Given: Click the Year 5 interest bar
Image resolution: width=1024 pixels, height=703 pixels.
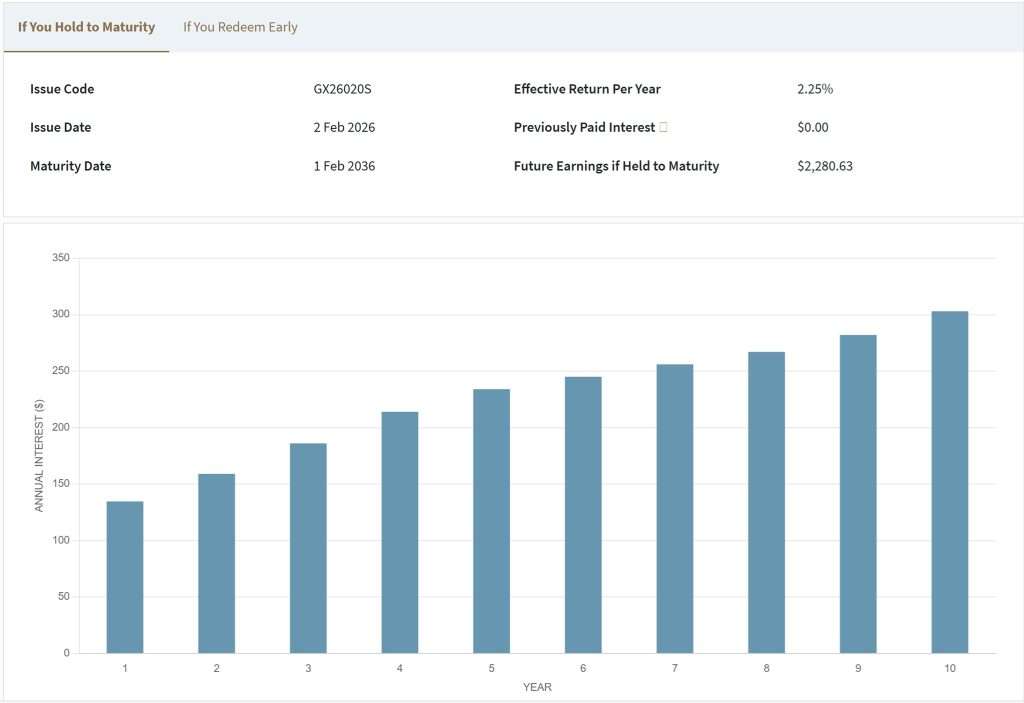Looking at the screenshot, I should pos(491,520).
